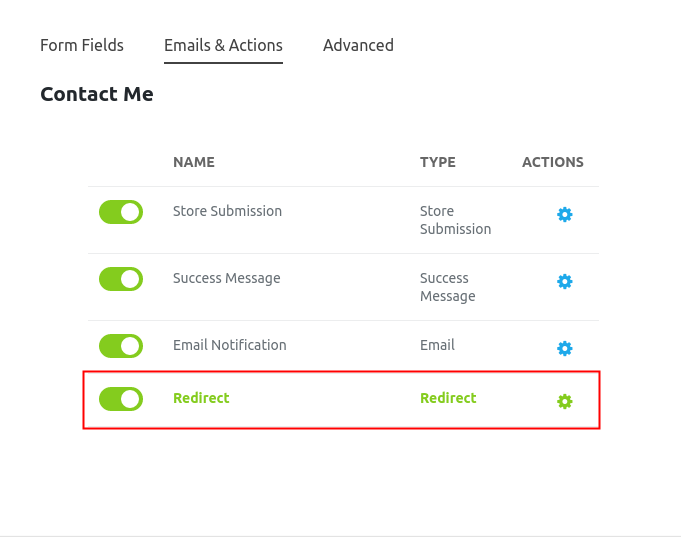Viewport: 681px width, 537px height.
Task: Open settings gear for Success Message action
Action: (564, 281)
